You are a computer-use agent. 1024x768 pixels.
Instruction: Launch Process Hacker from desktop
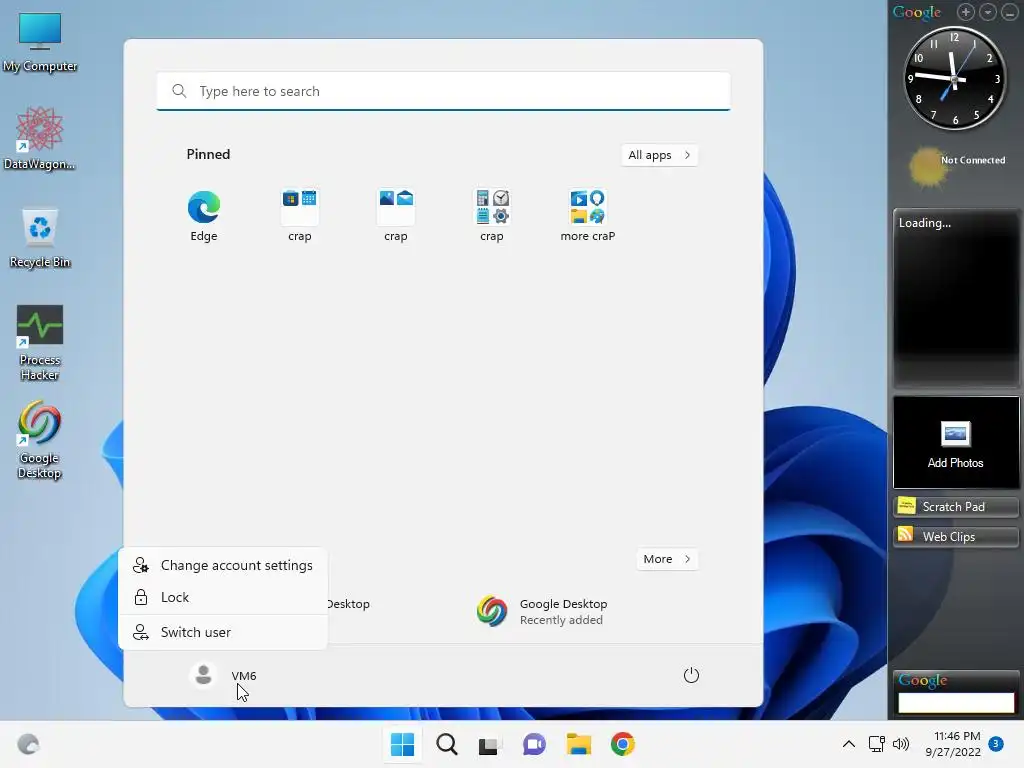coord(40,342)
